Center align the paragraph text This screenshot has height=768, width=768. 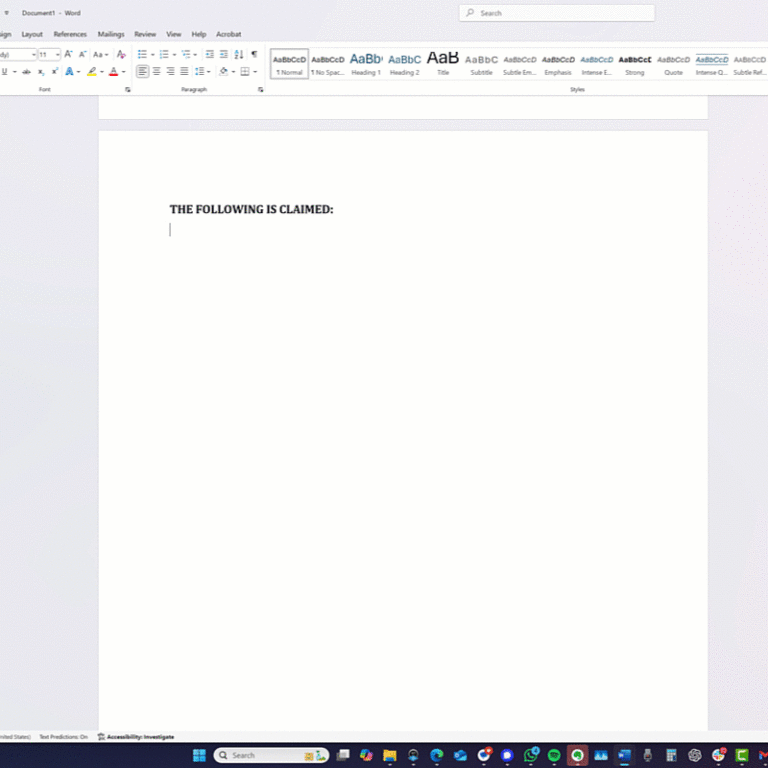click(156, 72)
